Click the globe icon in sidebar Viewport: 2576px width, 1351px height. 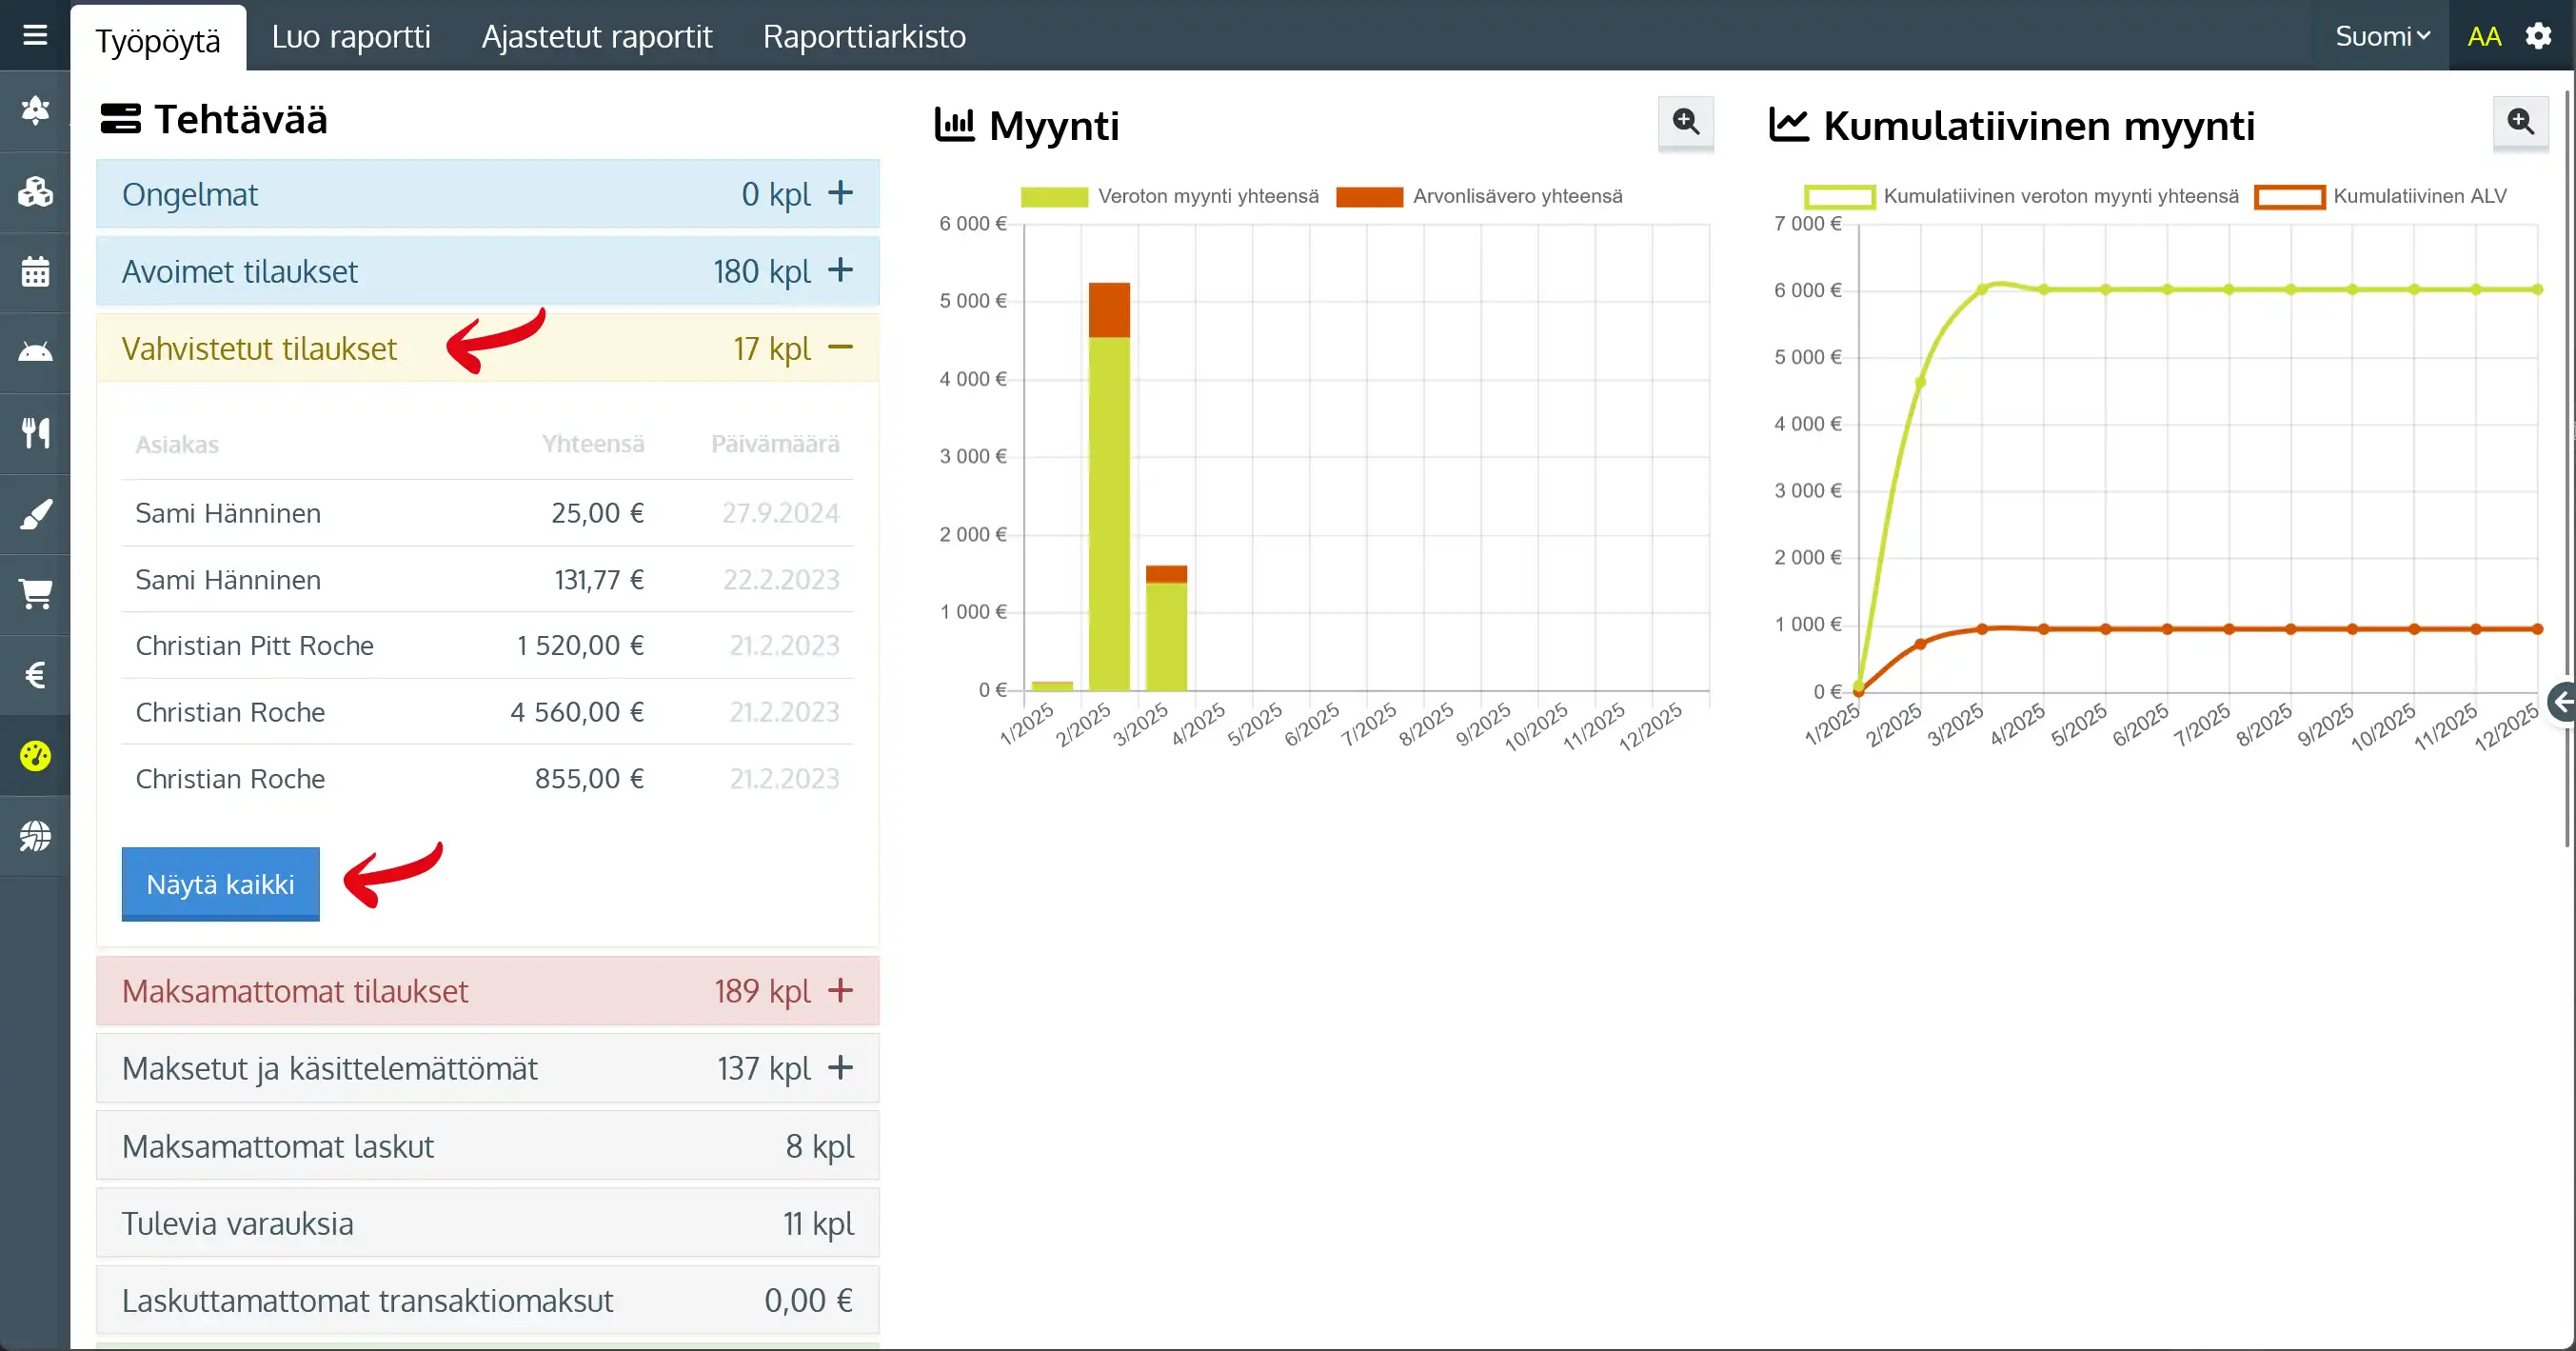coord(35,836)
